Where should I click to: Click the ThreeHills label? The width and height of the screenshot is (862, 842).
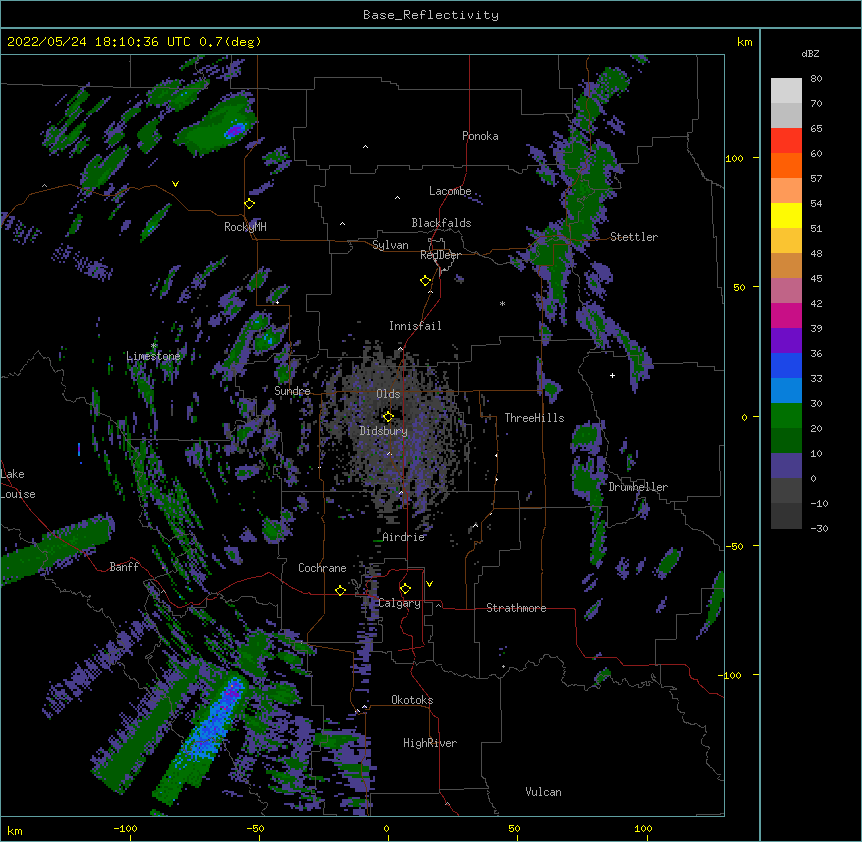(x=534, y=418)
